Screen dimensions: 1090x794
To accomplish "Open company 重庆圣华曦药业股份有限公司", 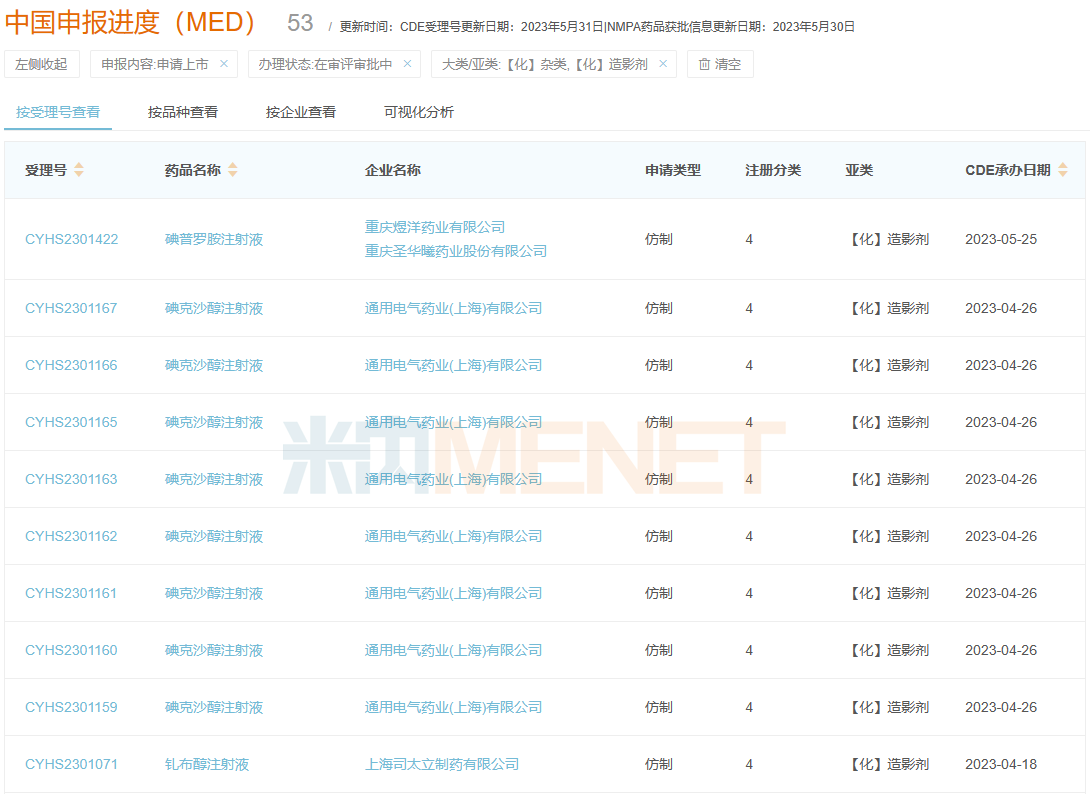I will coord(456,251).
